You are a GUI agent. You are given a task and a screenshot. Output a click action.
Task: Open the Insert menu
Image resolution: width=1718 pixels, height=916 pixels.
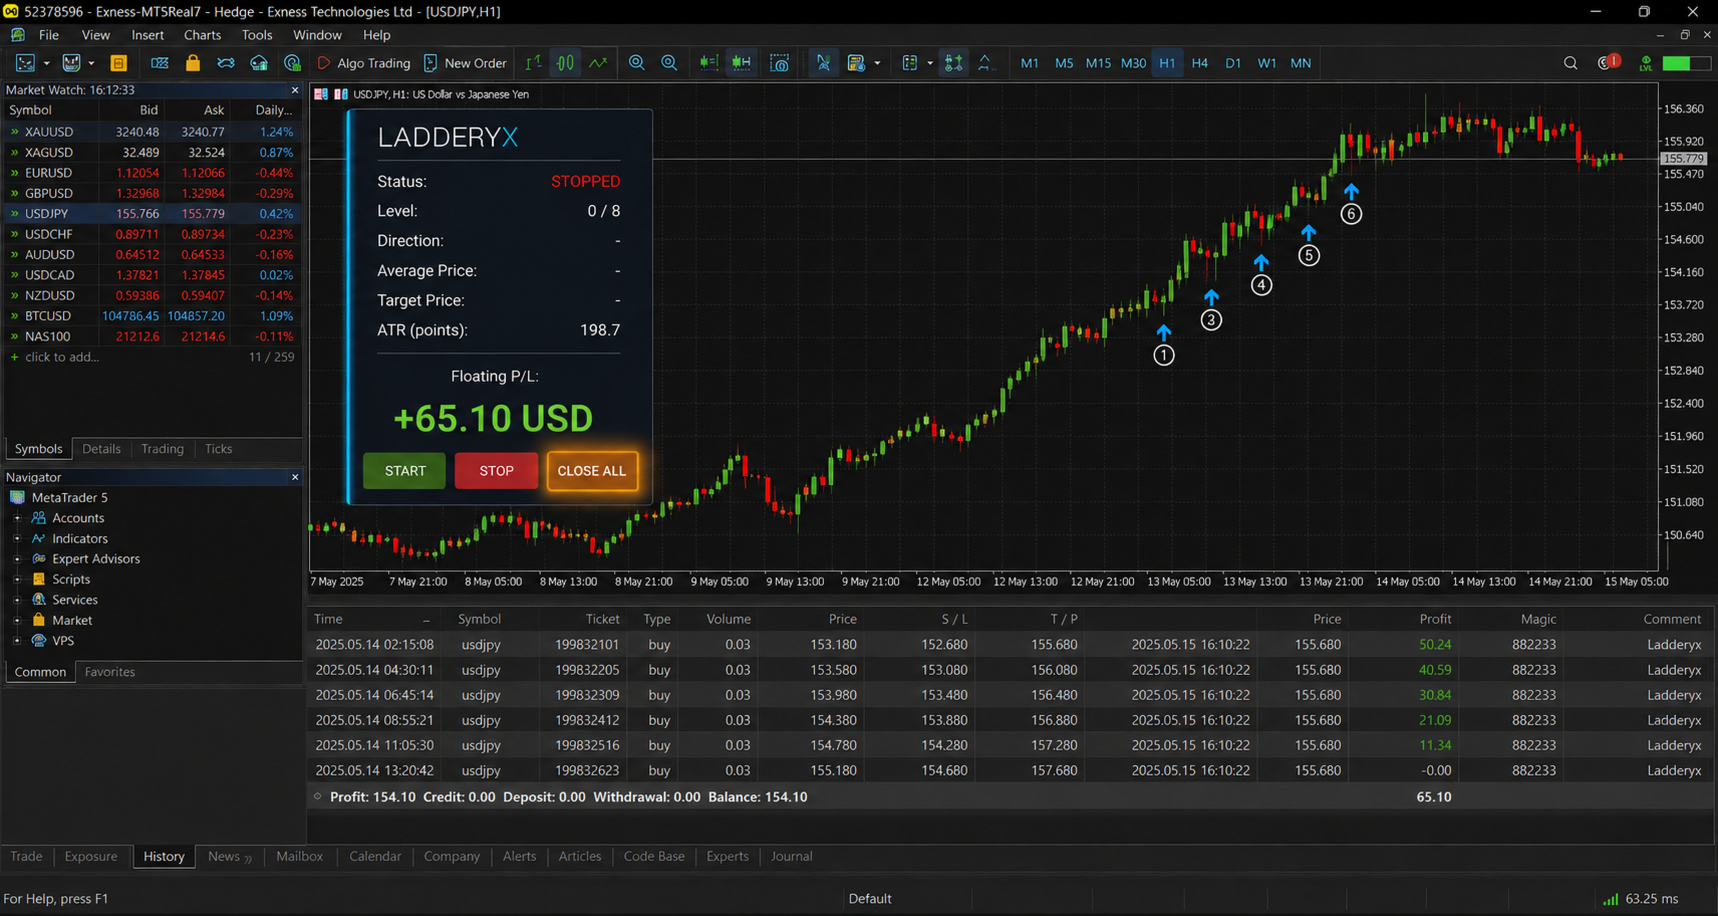pyautogui.click(x=147, y=35)
